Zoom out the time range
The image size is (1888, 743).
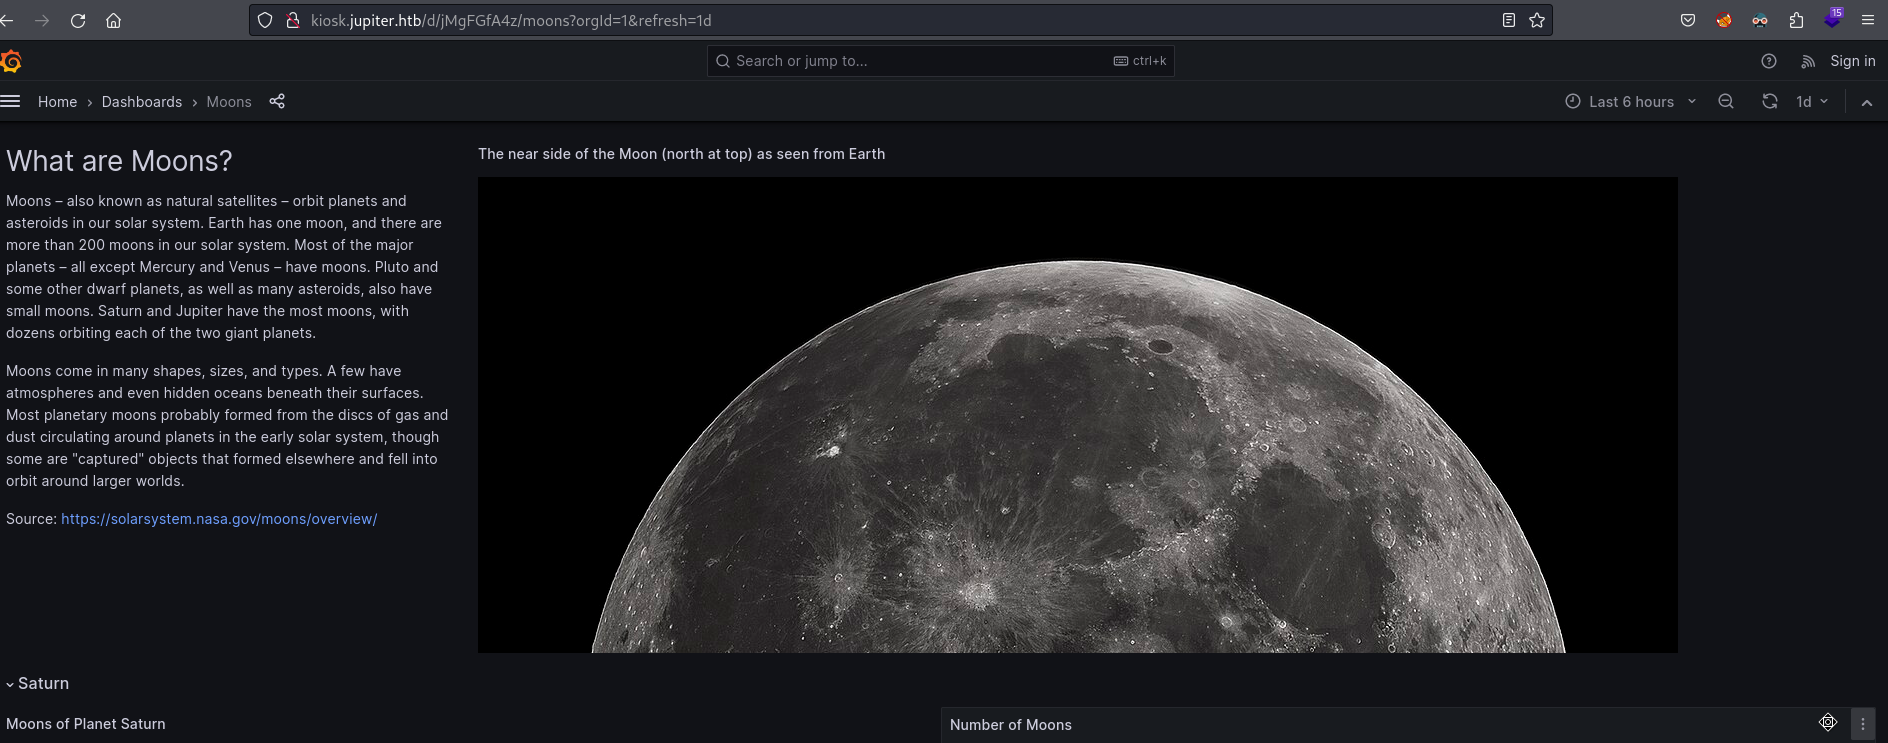[x=1725, y=101]
